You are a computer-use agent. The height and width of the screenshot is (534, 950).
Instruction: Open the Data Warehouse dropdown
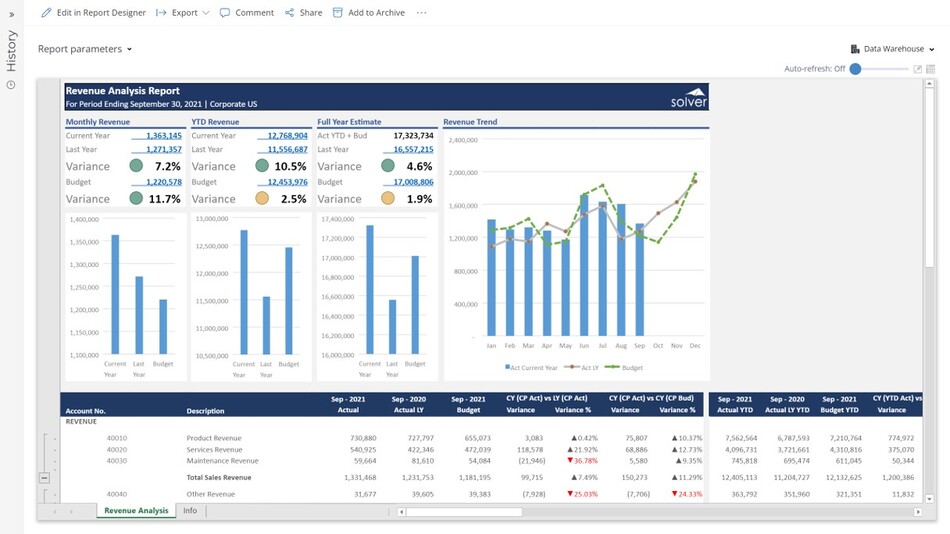[x=892, y=49]
